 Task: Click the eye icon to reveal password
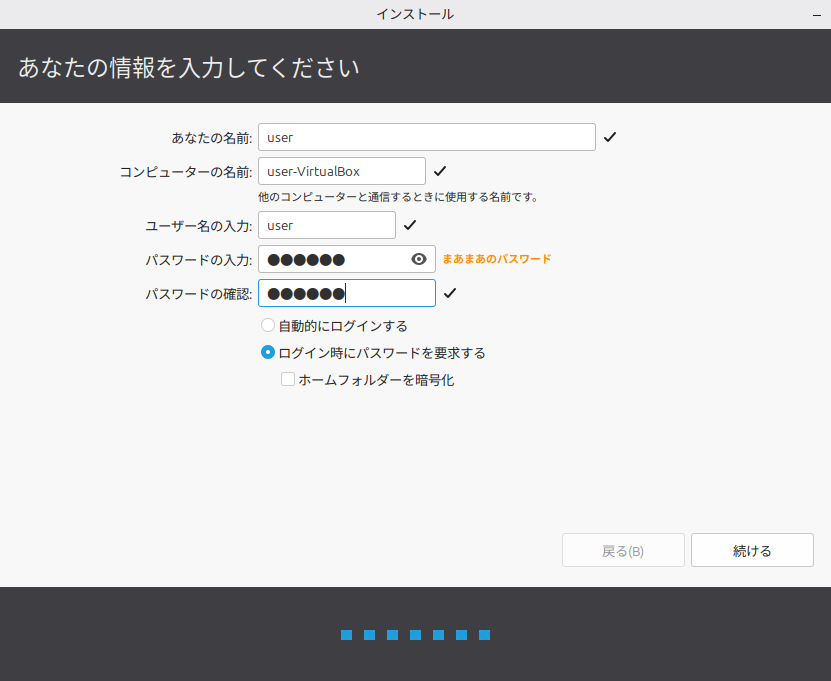419,259
